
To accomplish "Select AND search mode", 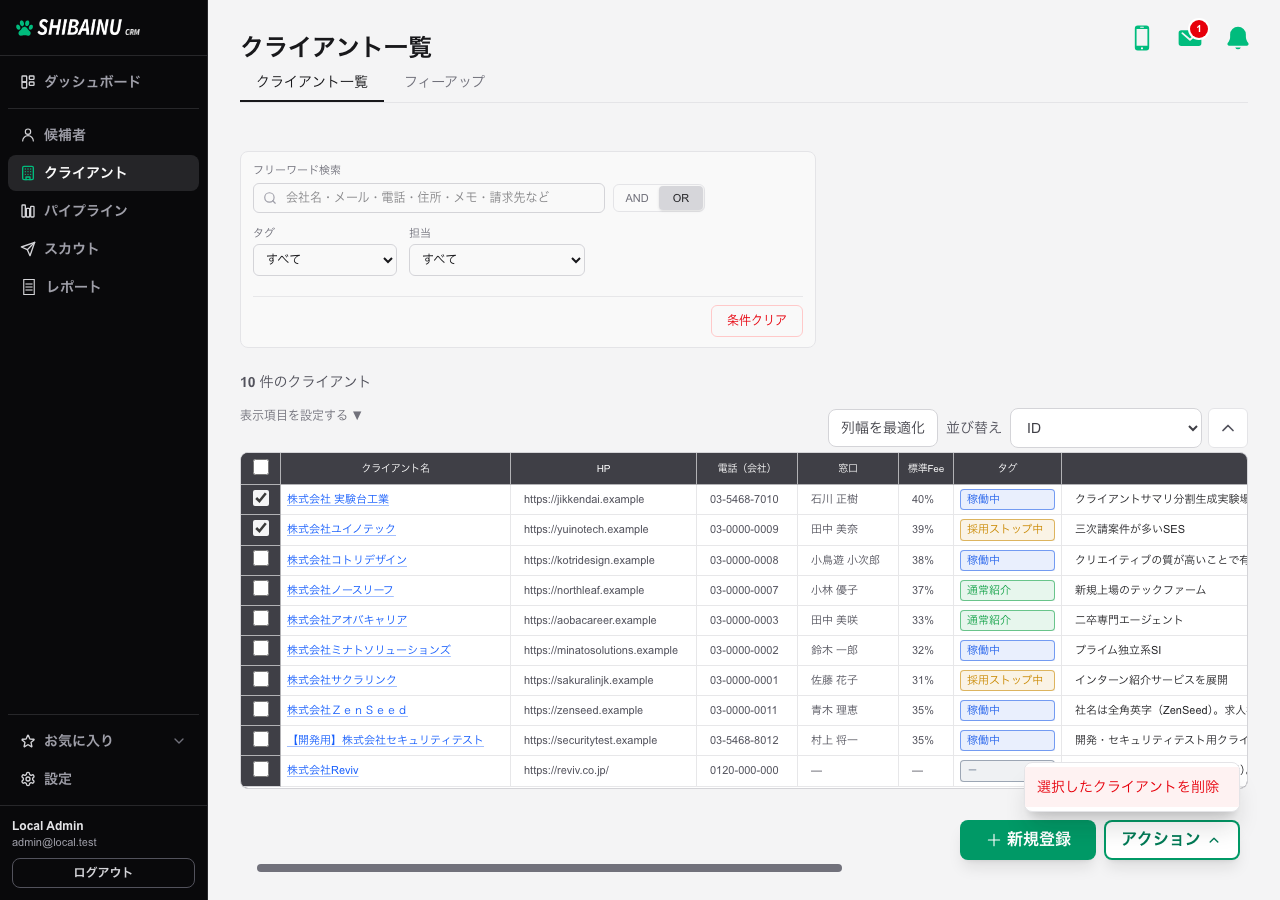I will click(637, 198).
